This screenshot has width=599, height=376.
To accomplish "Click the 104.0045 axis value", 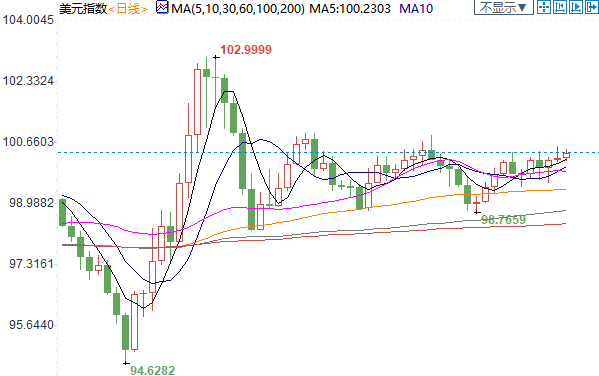I will [28, 20].
